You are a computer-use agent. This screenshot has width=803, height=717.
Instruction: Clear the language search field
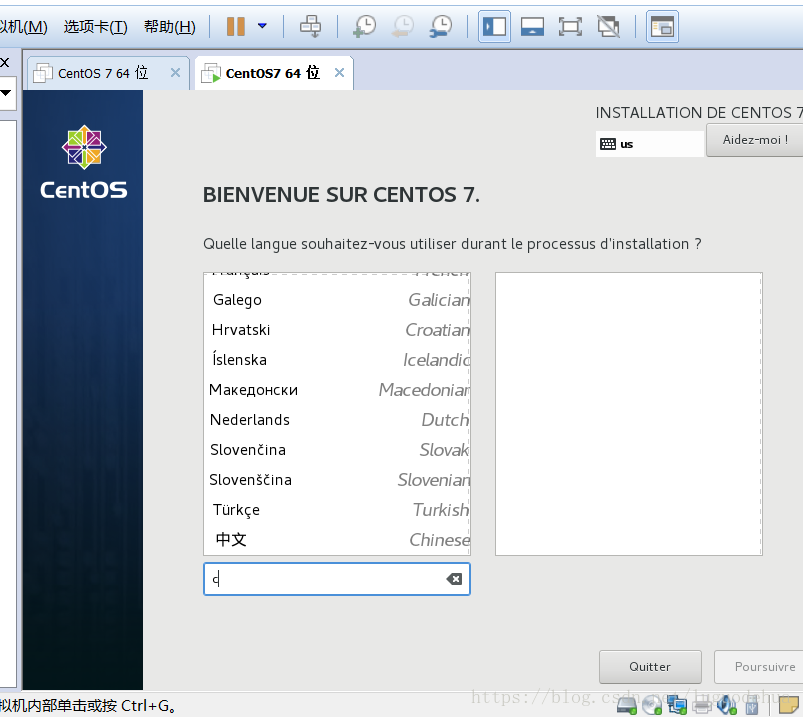454,579
